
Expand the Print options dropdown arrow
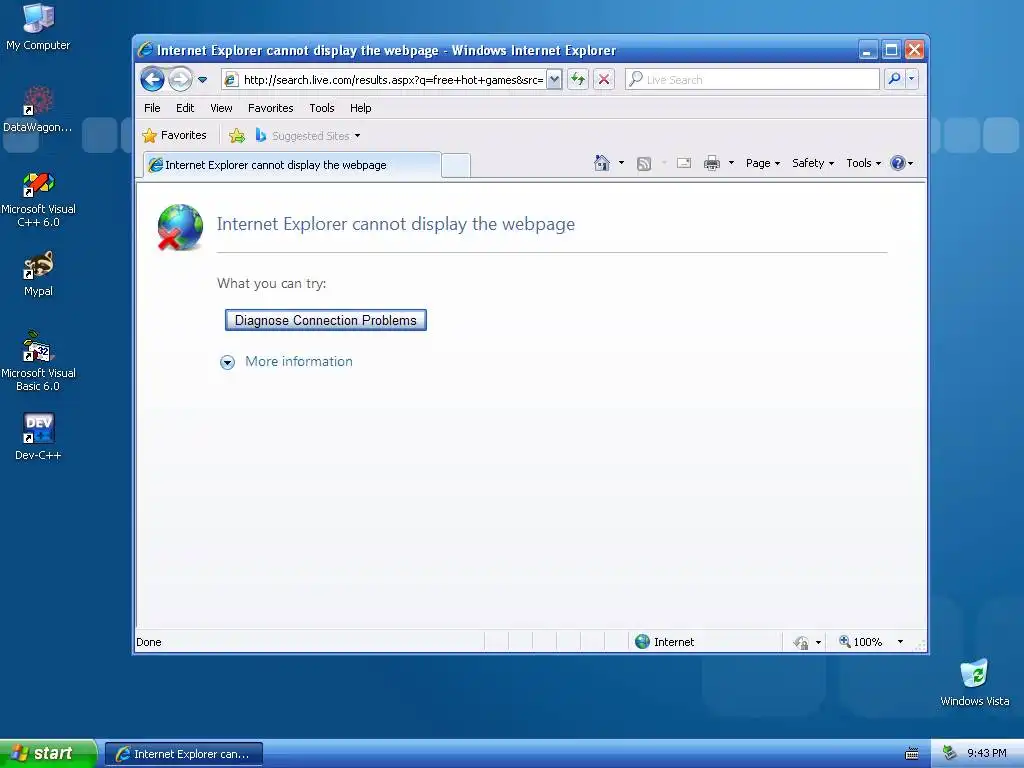[731, 163]
